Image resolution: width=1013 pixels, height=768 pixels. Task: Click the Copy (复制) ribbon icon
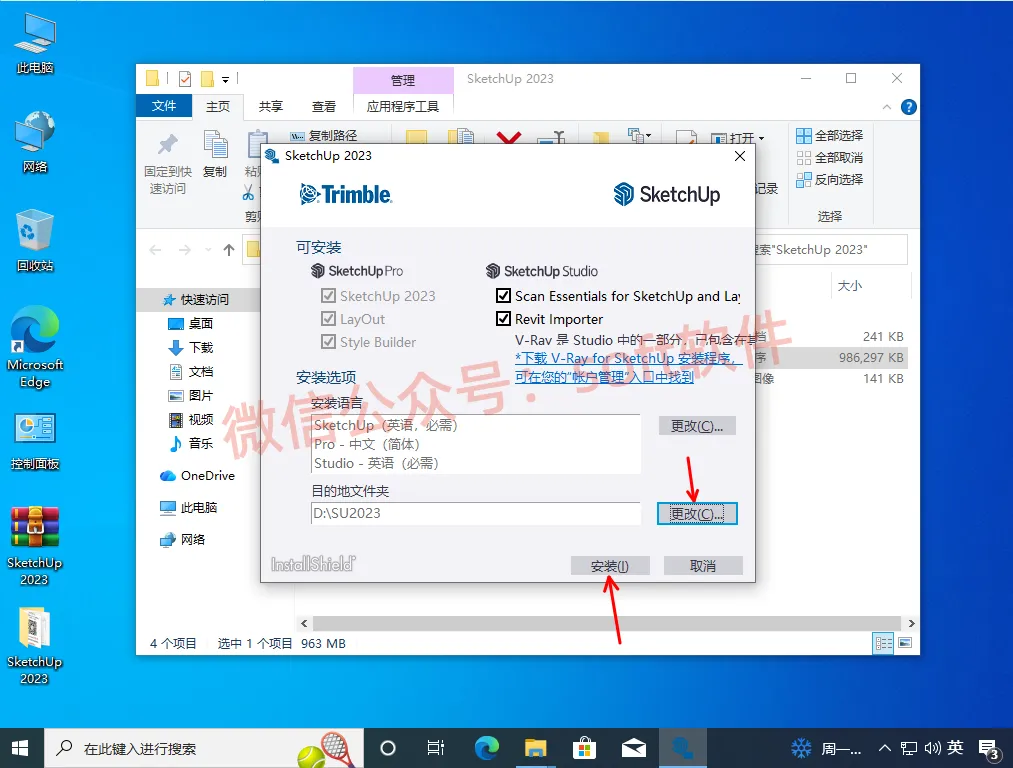215,144
